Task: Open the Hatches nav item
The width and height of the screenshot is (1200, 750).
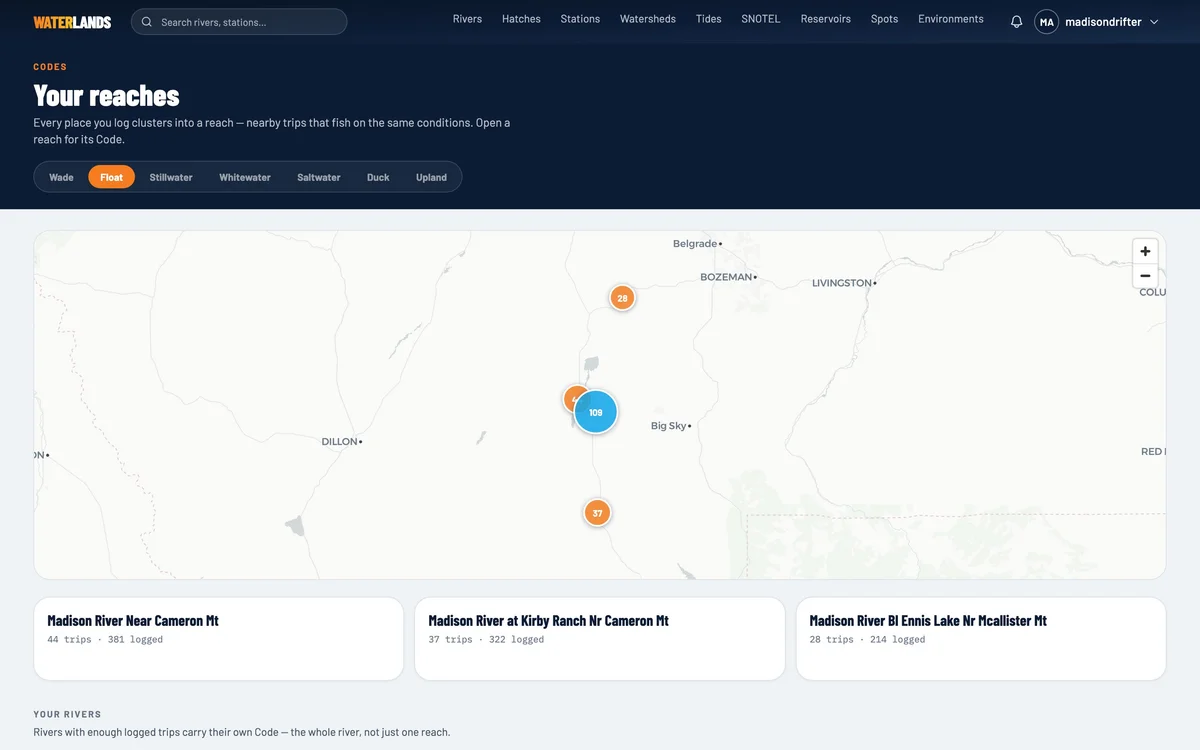Action: tap(521, 19)
